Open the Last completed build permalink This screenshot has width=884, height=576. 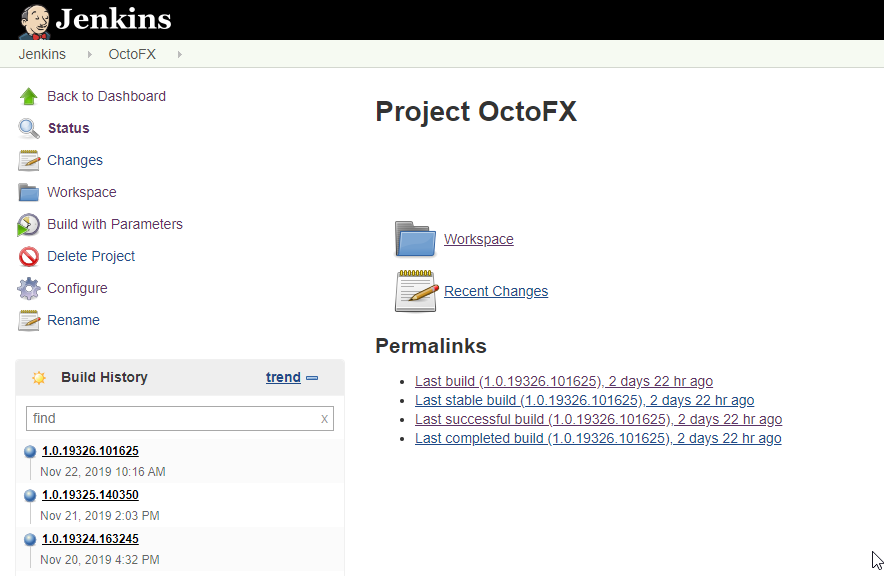(598, 438)
